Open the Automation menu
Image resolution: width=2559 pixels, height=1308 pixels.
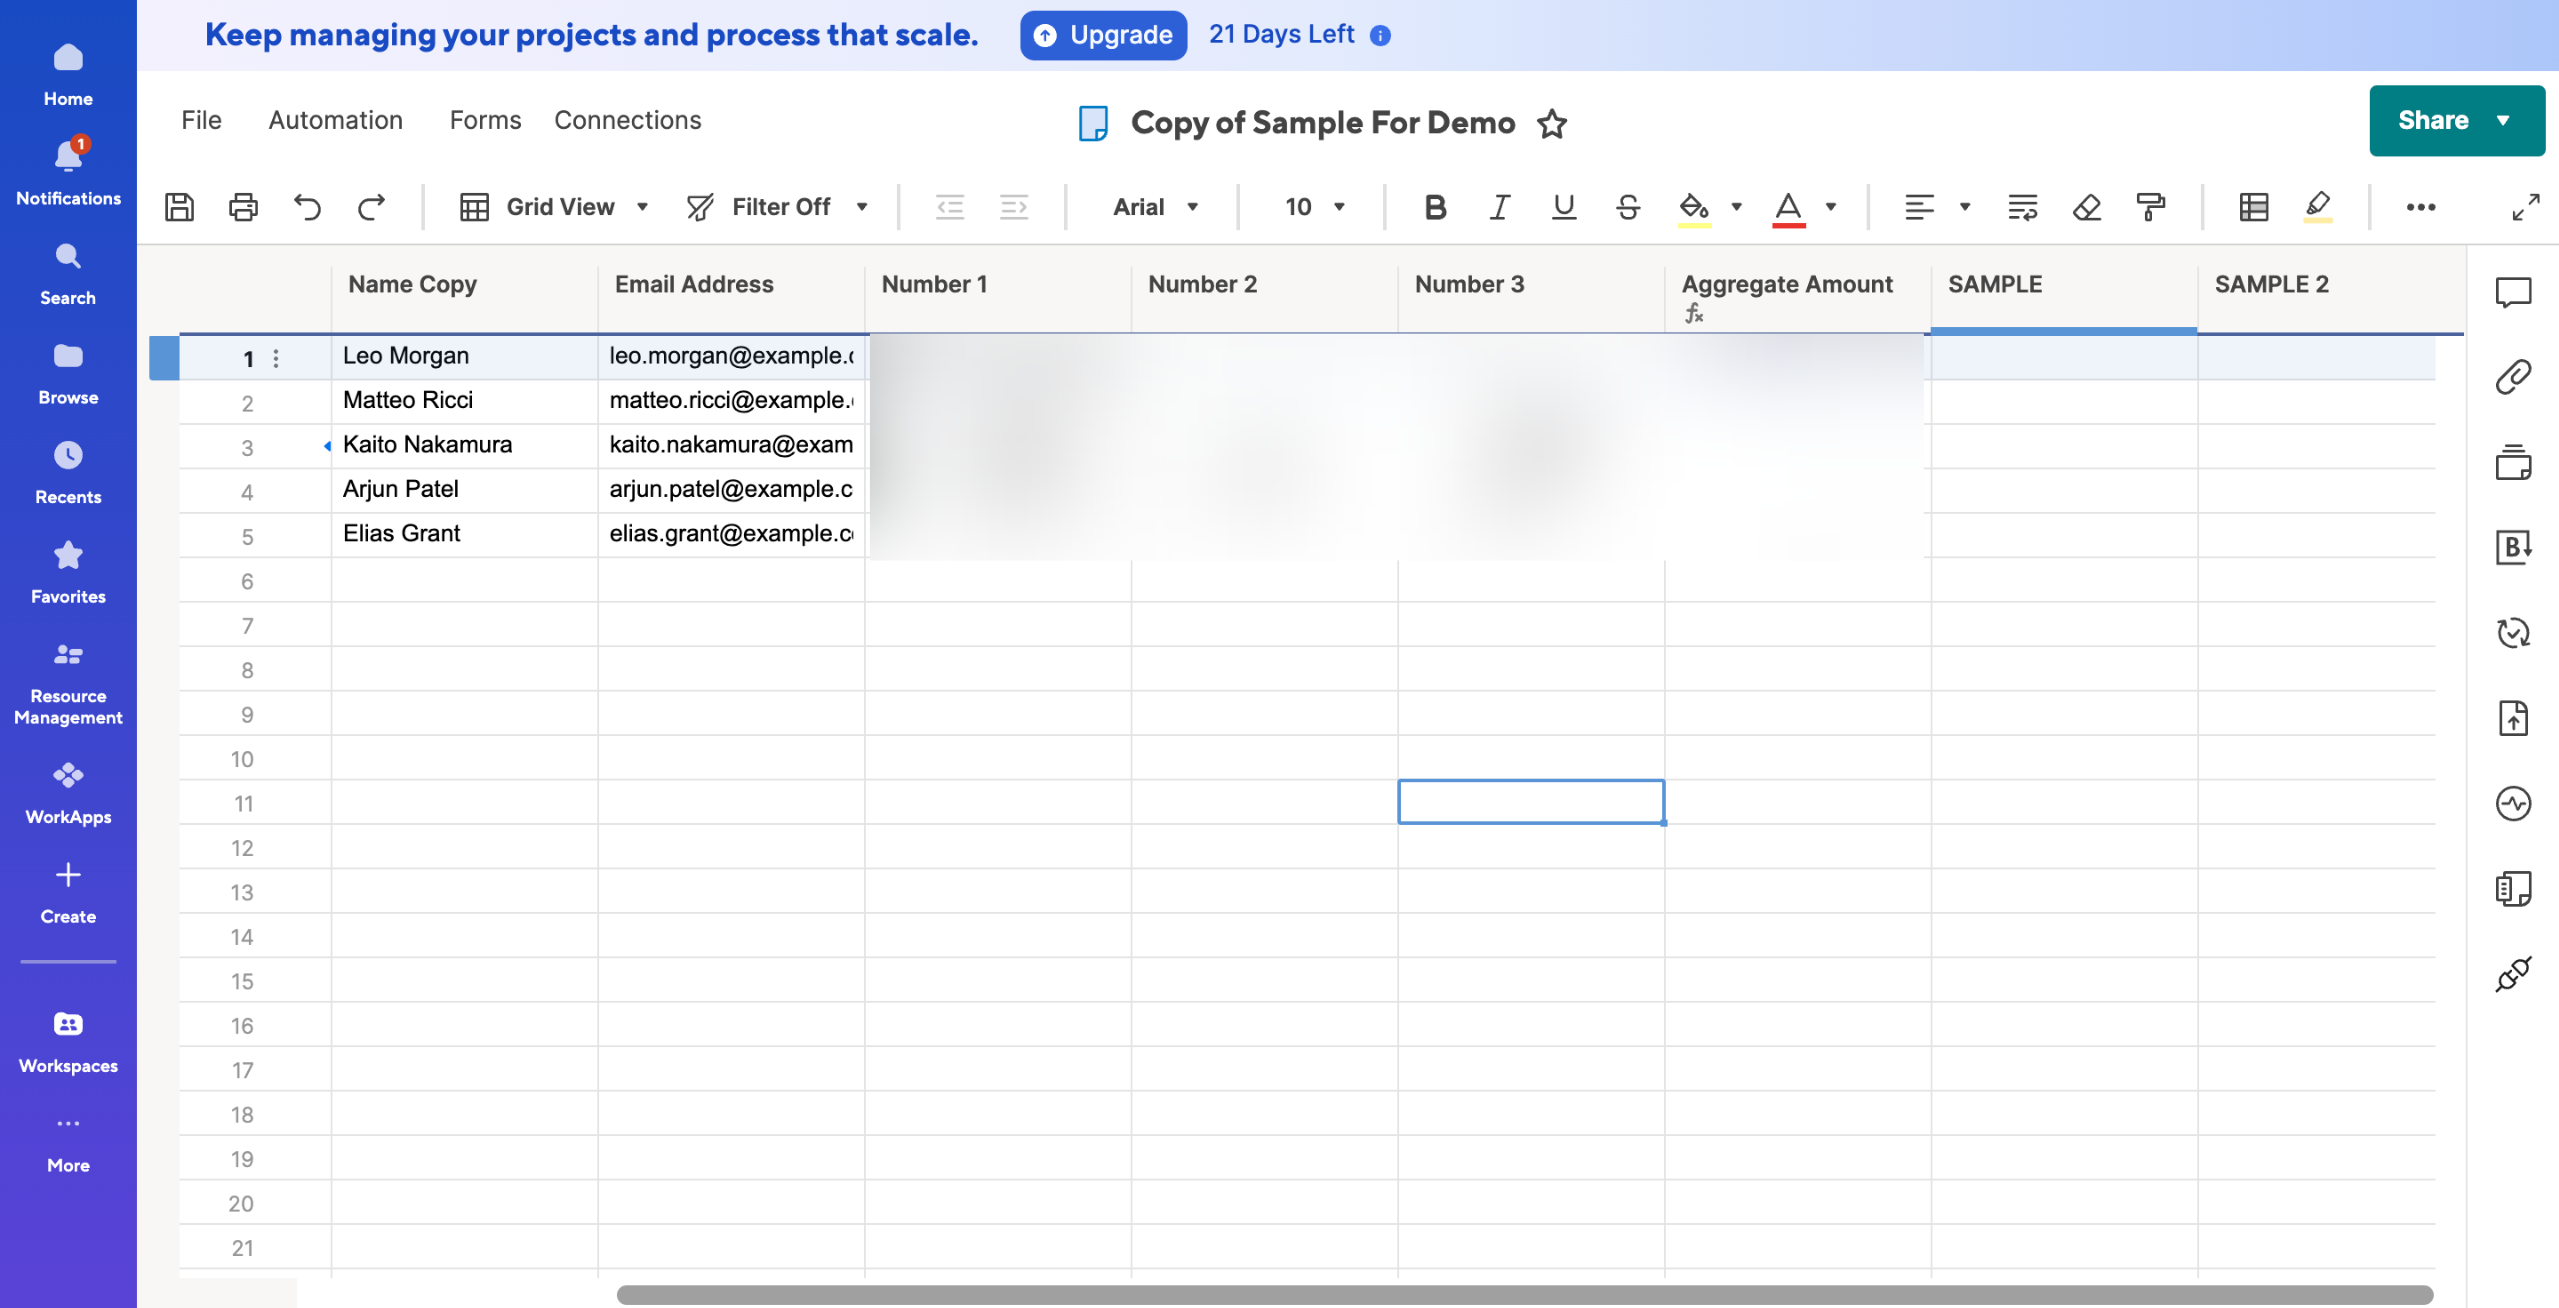pyautogui.click(x=335, y=120)
